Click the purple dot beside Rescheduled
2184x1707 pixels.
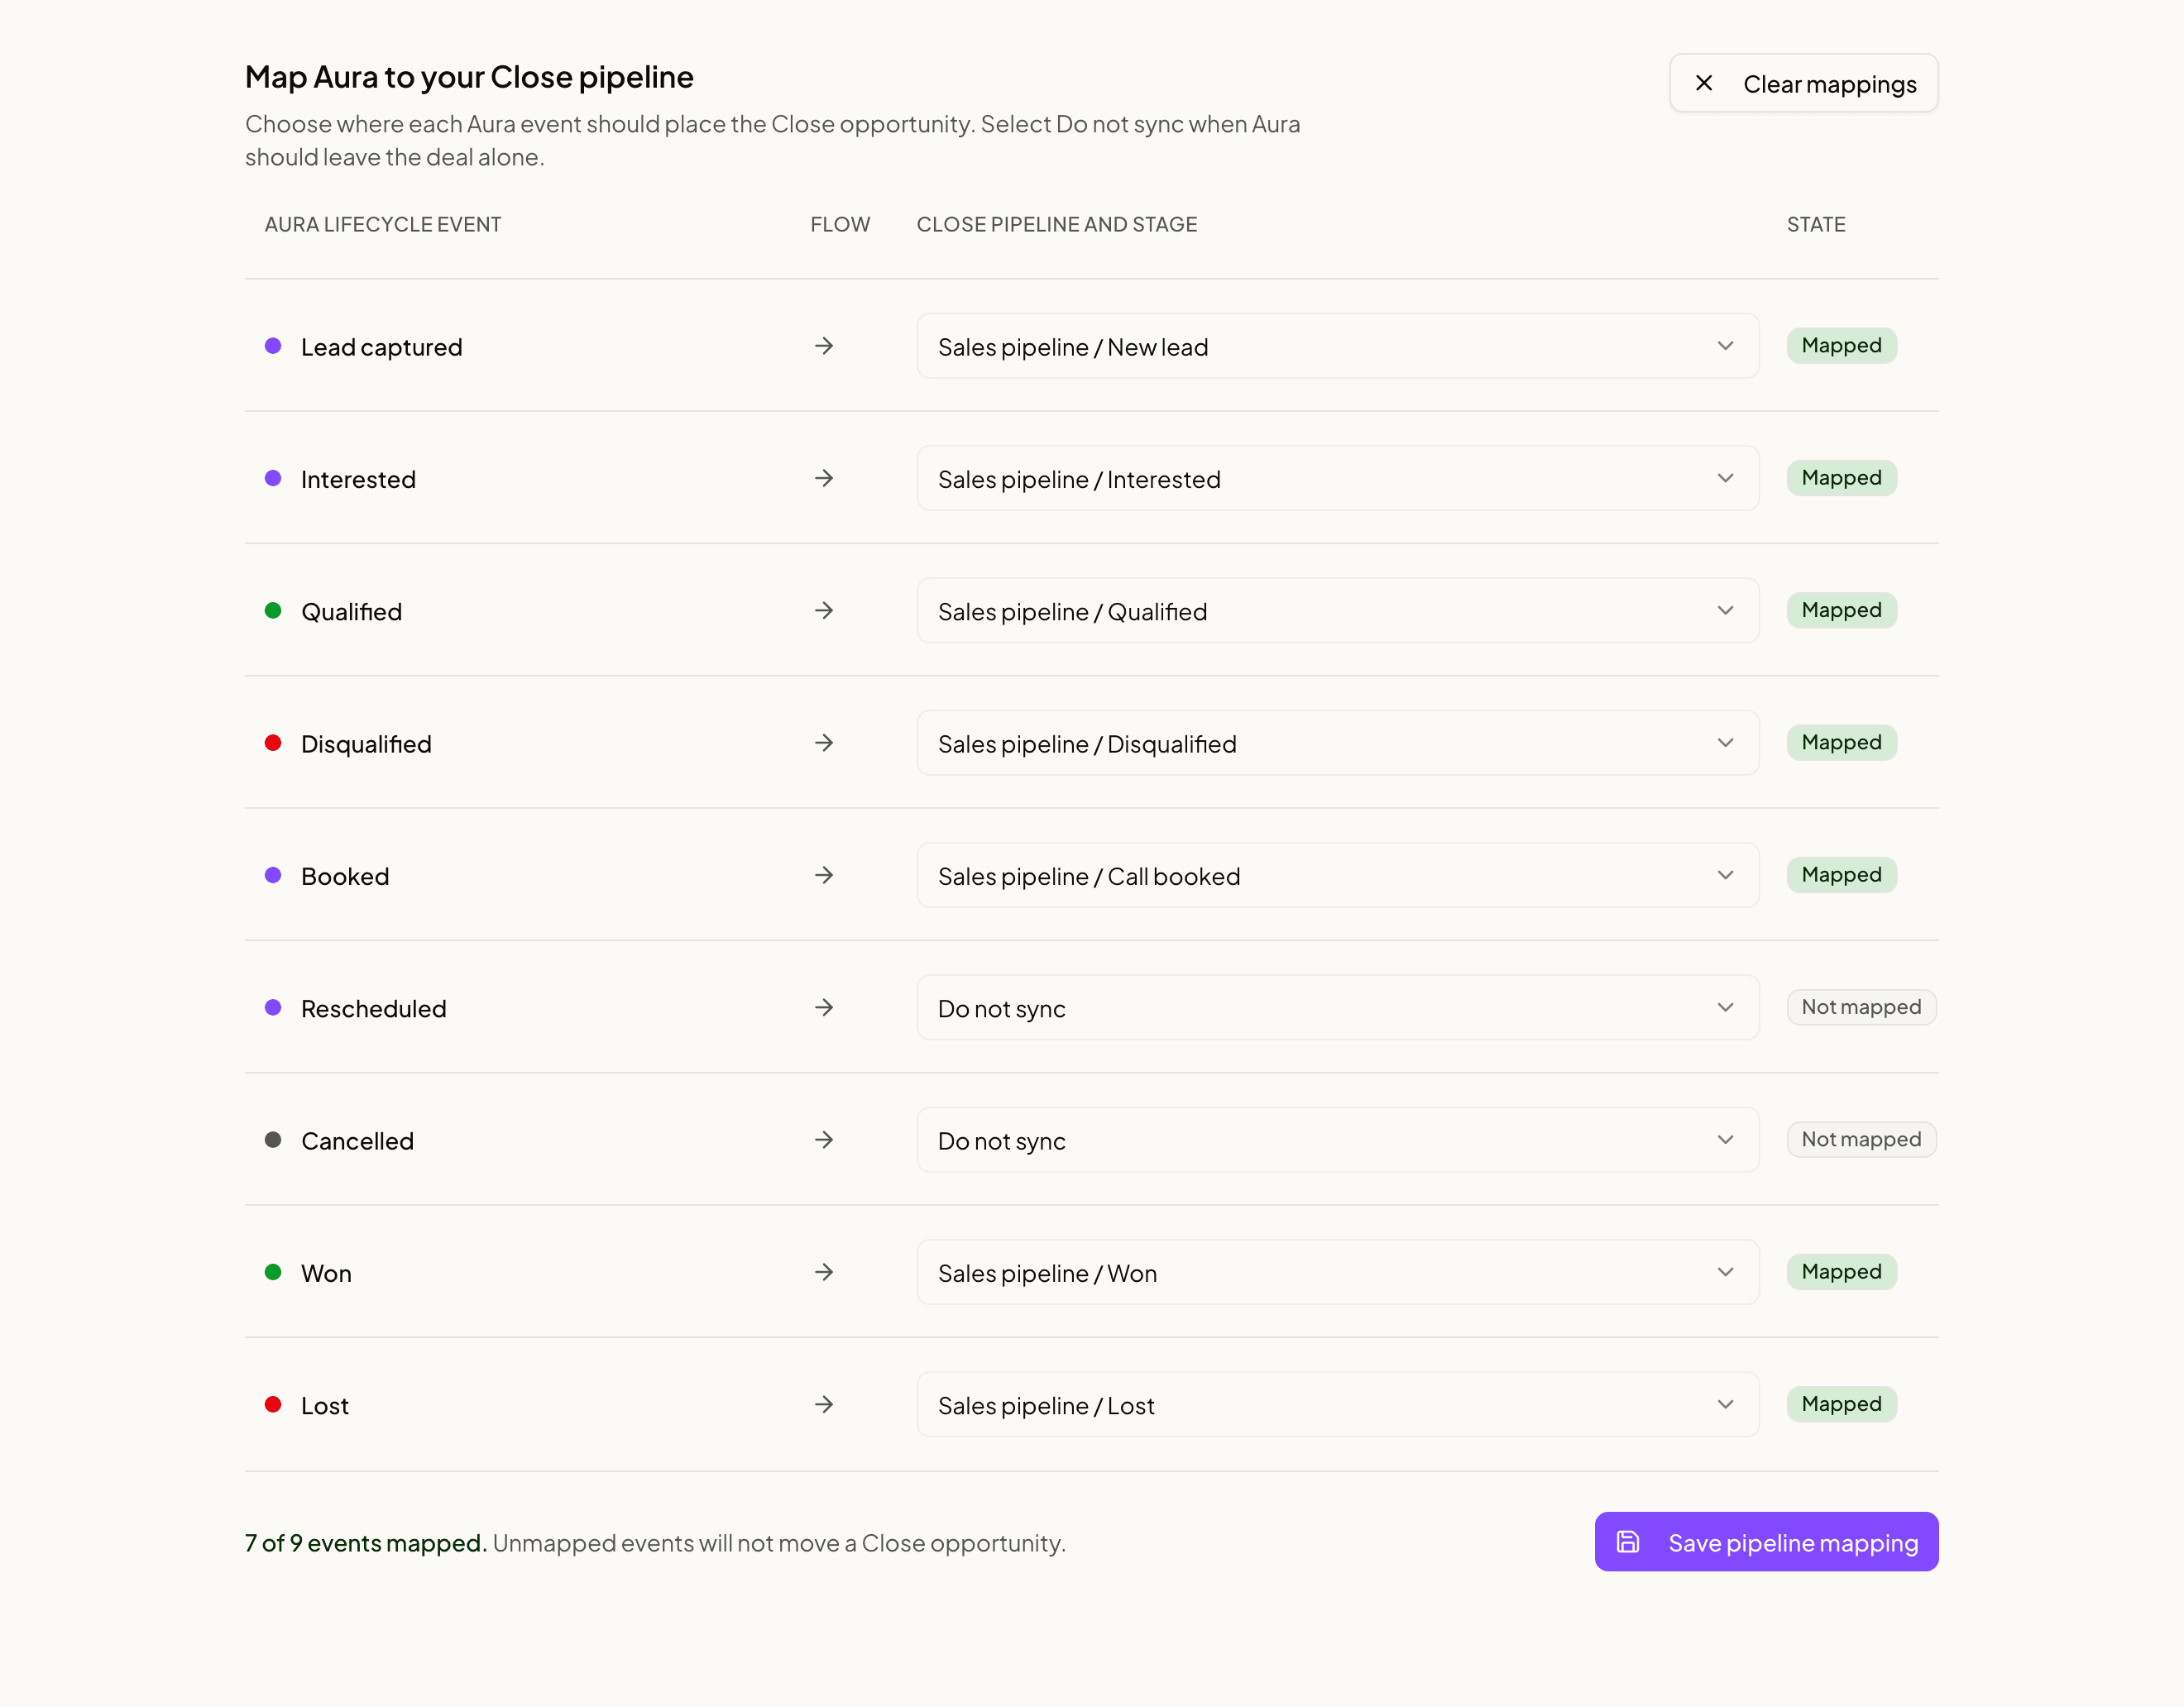click(273, 1007)
